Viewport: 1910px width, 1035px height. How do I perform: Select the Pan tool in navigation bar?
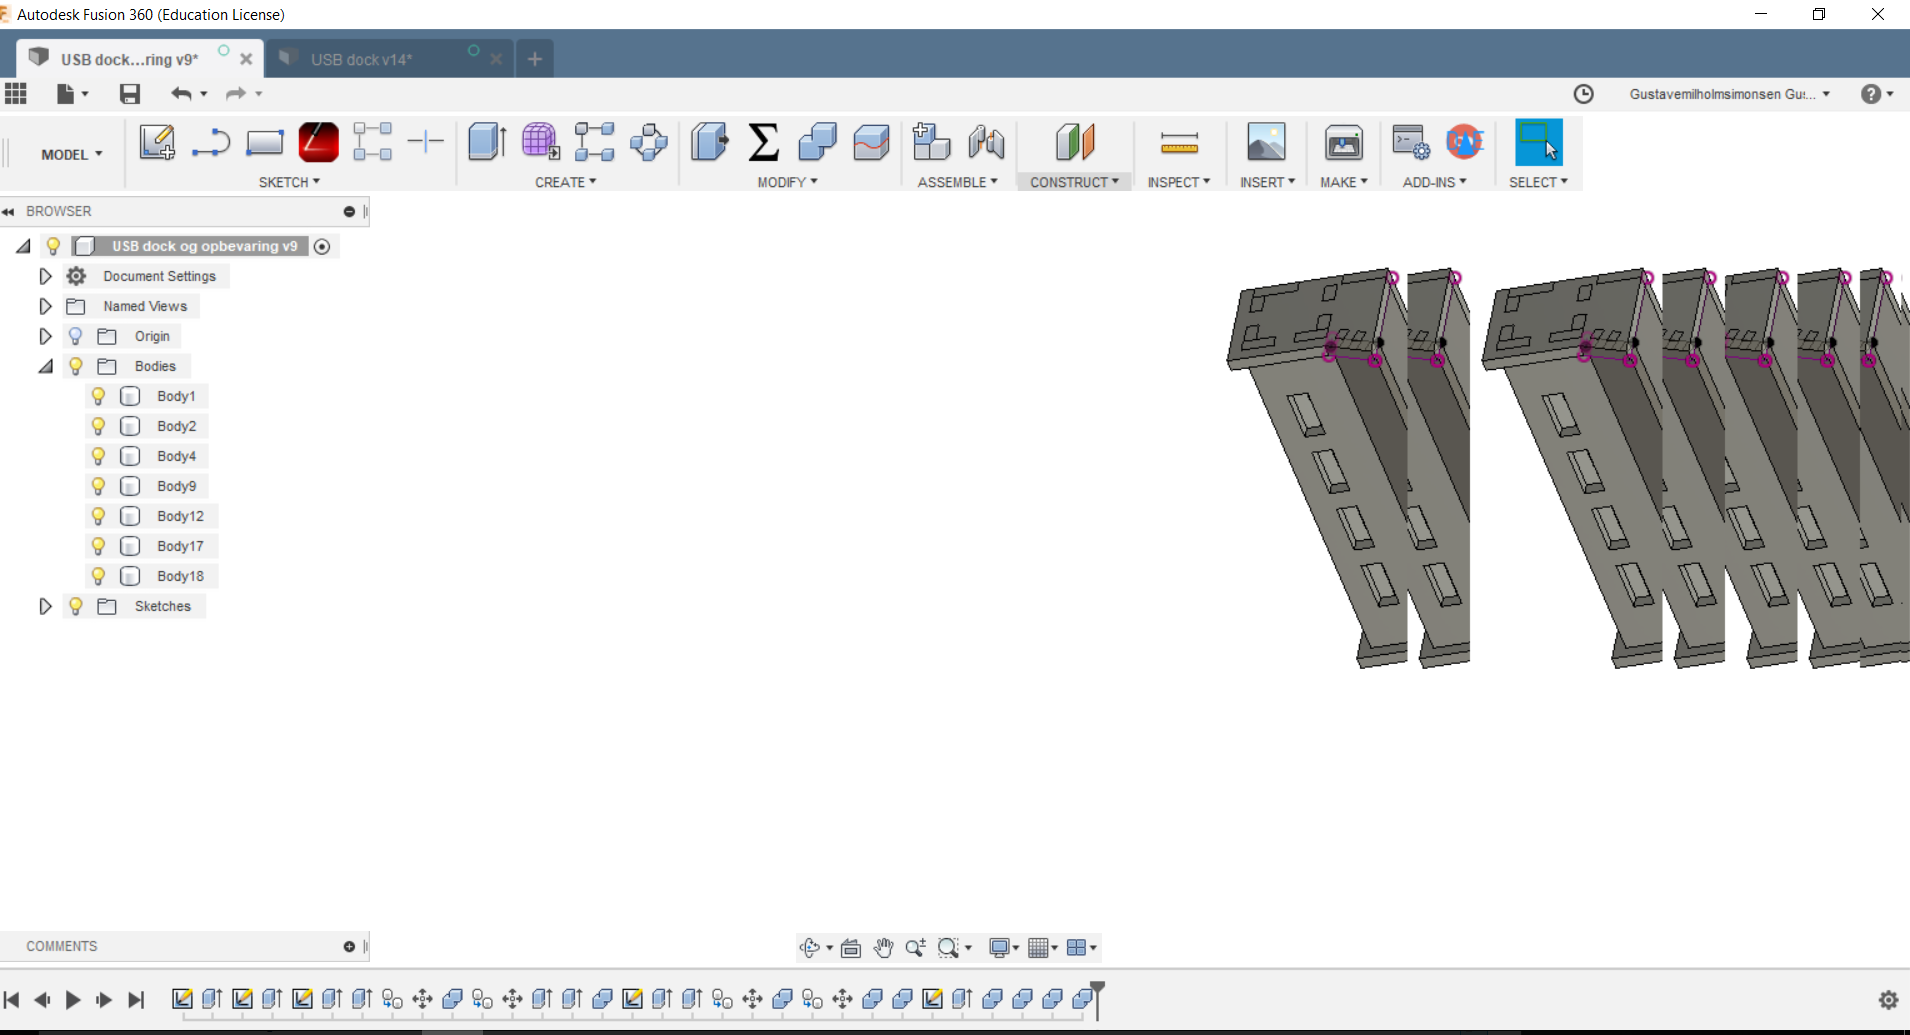pos(883,947)
